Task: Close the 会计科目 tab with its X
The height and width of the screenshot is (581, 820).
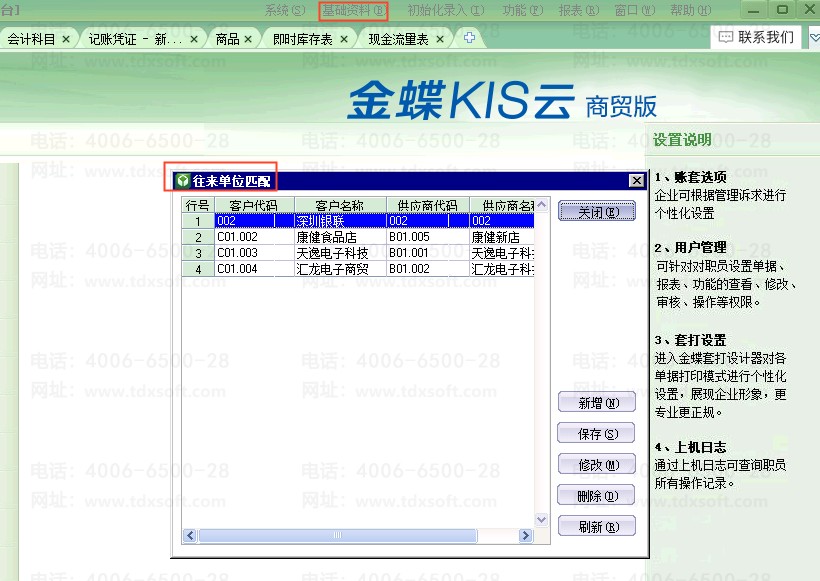Action: tap(66, 39)
